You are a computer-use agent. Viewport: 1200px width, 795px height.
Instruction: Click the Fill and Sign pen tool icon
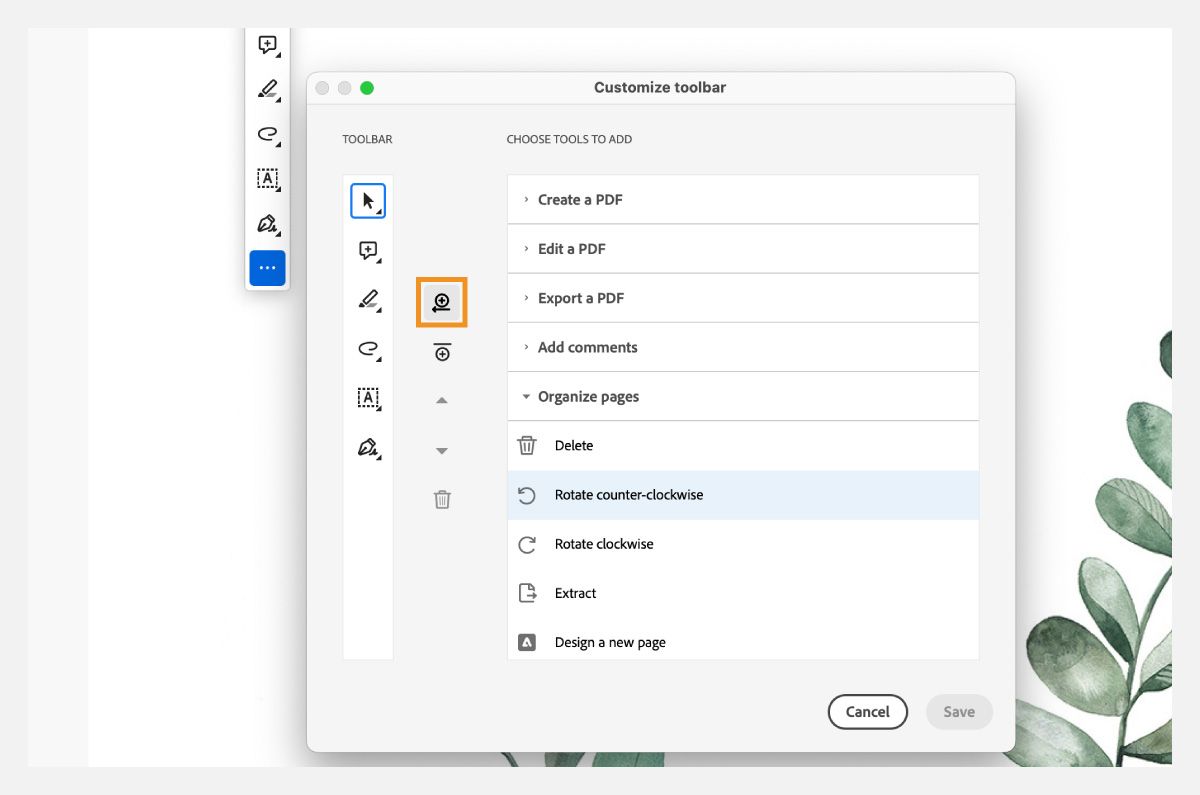pyautogui.click(x=368, y=447)
